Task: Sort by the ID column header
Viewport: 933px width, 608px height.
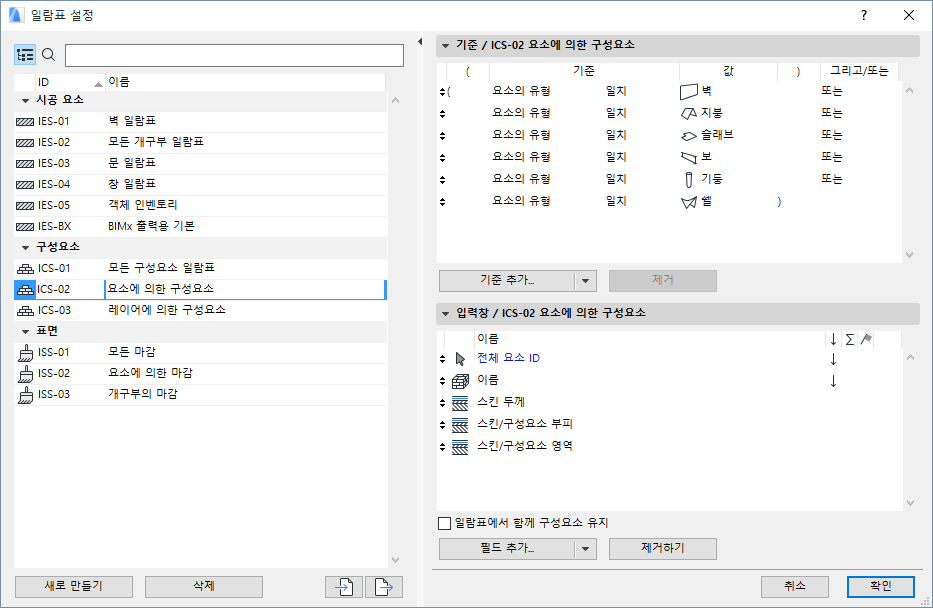Action: coord(70,82)
